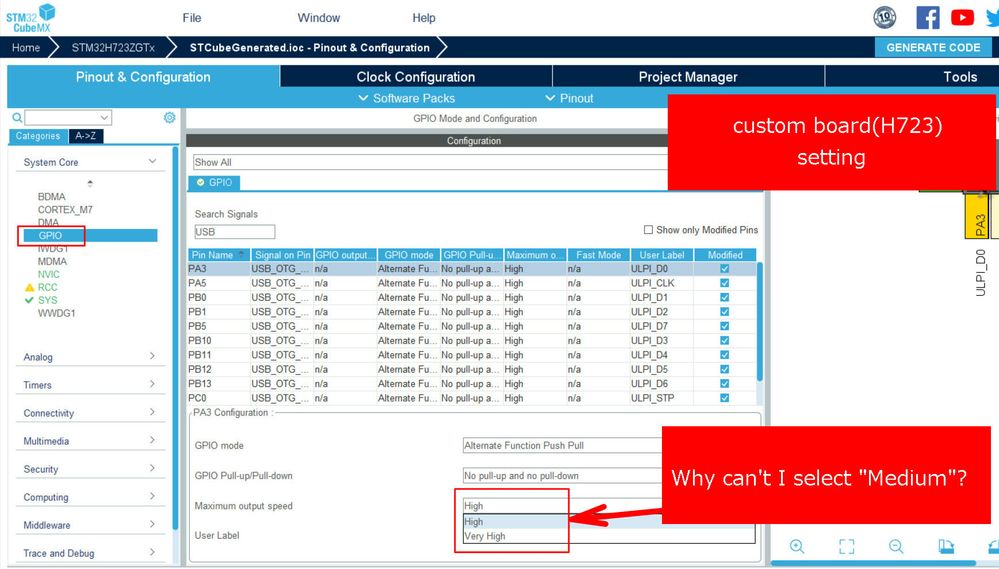Select the ULPI_CLK user label cell
Viewport: 999px width, 569px height.
click(661, 283)
